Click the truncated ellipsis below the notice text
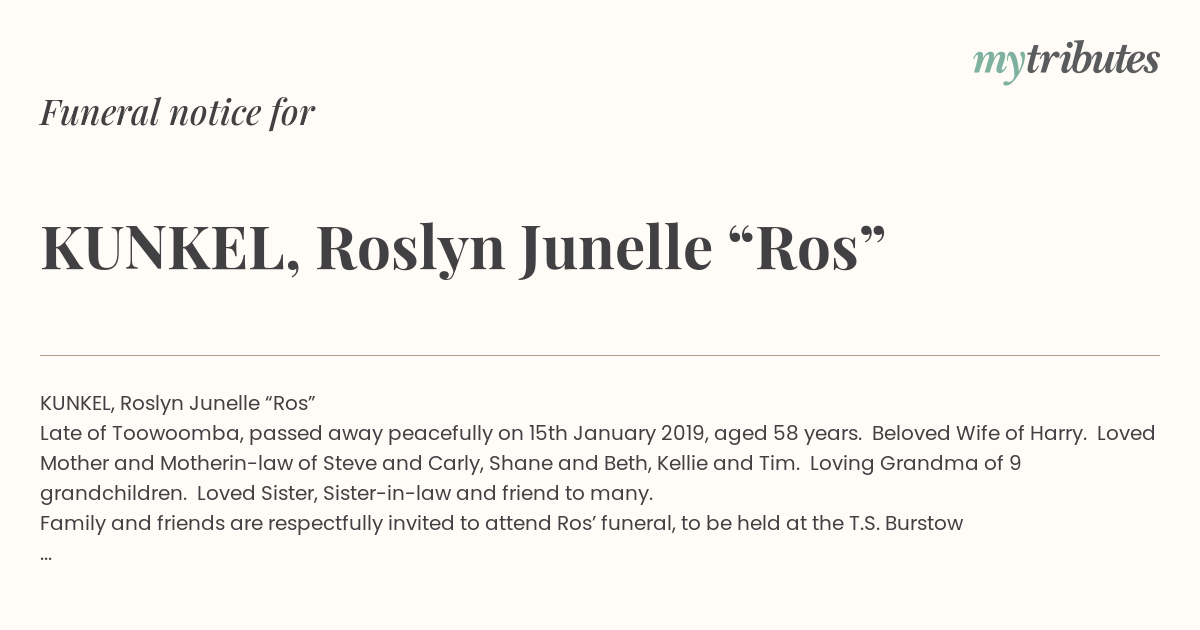Viewport: 1200px width, 630px height. click(46, 553)
